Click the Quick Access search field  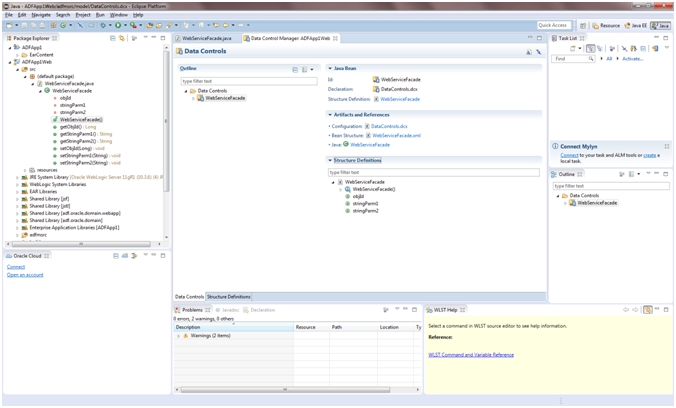554,25
